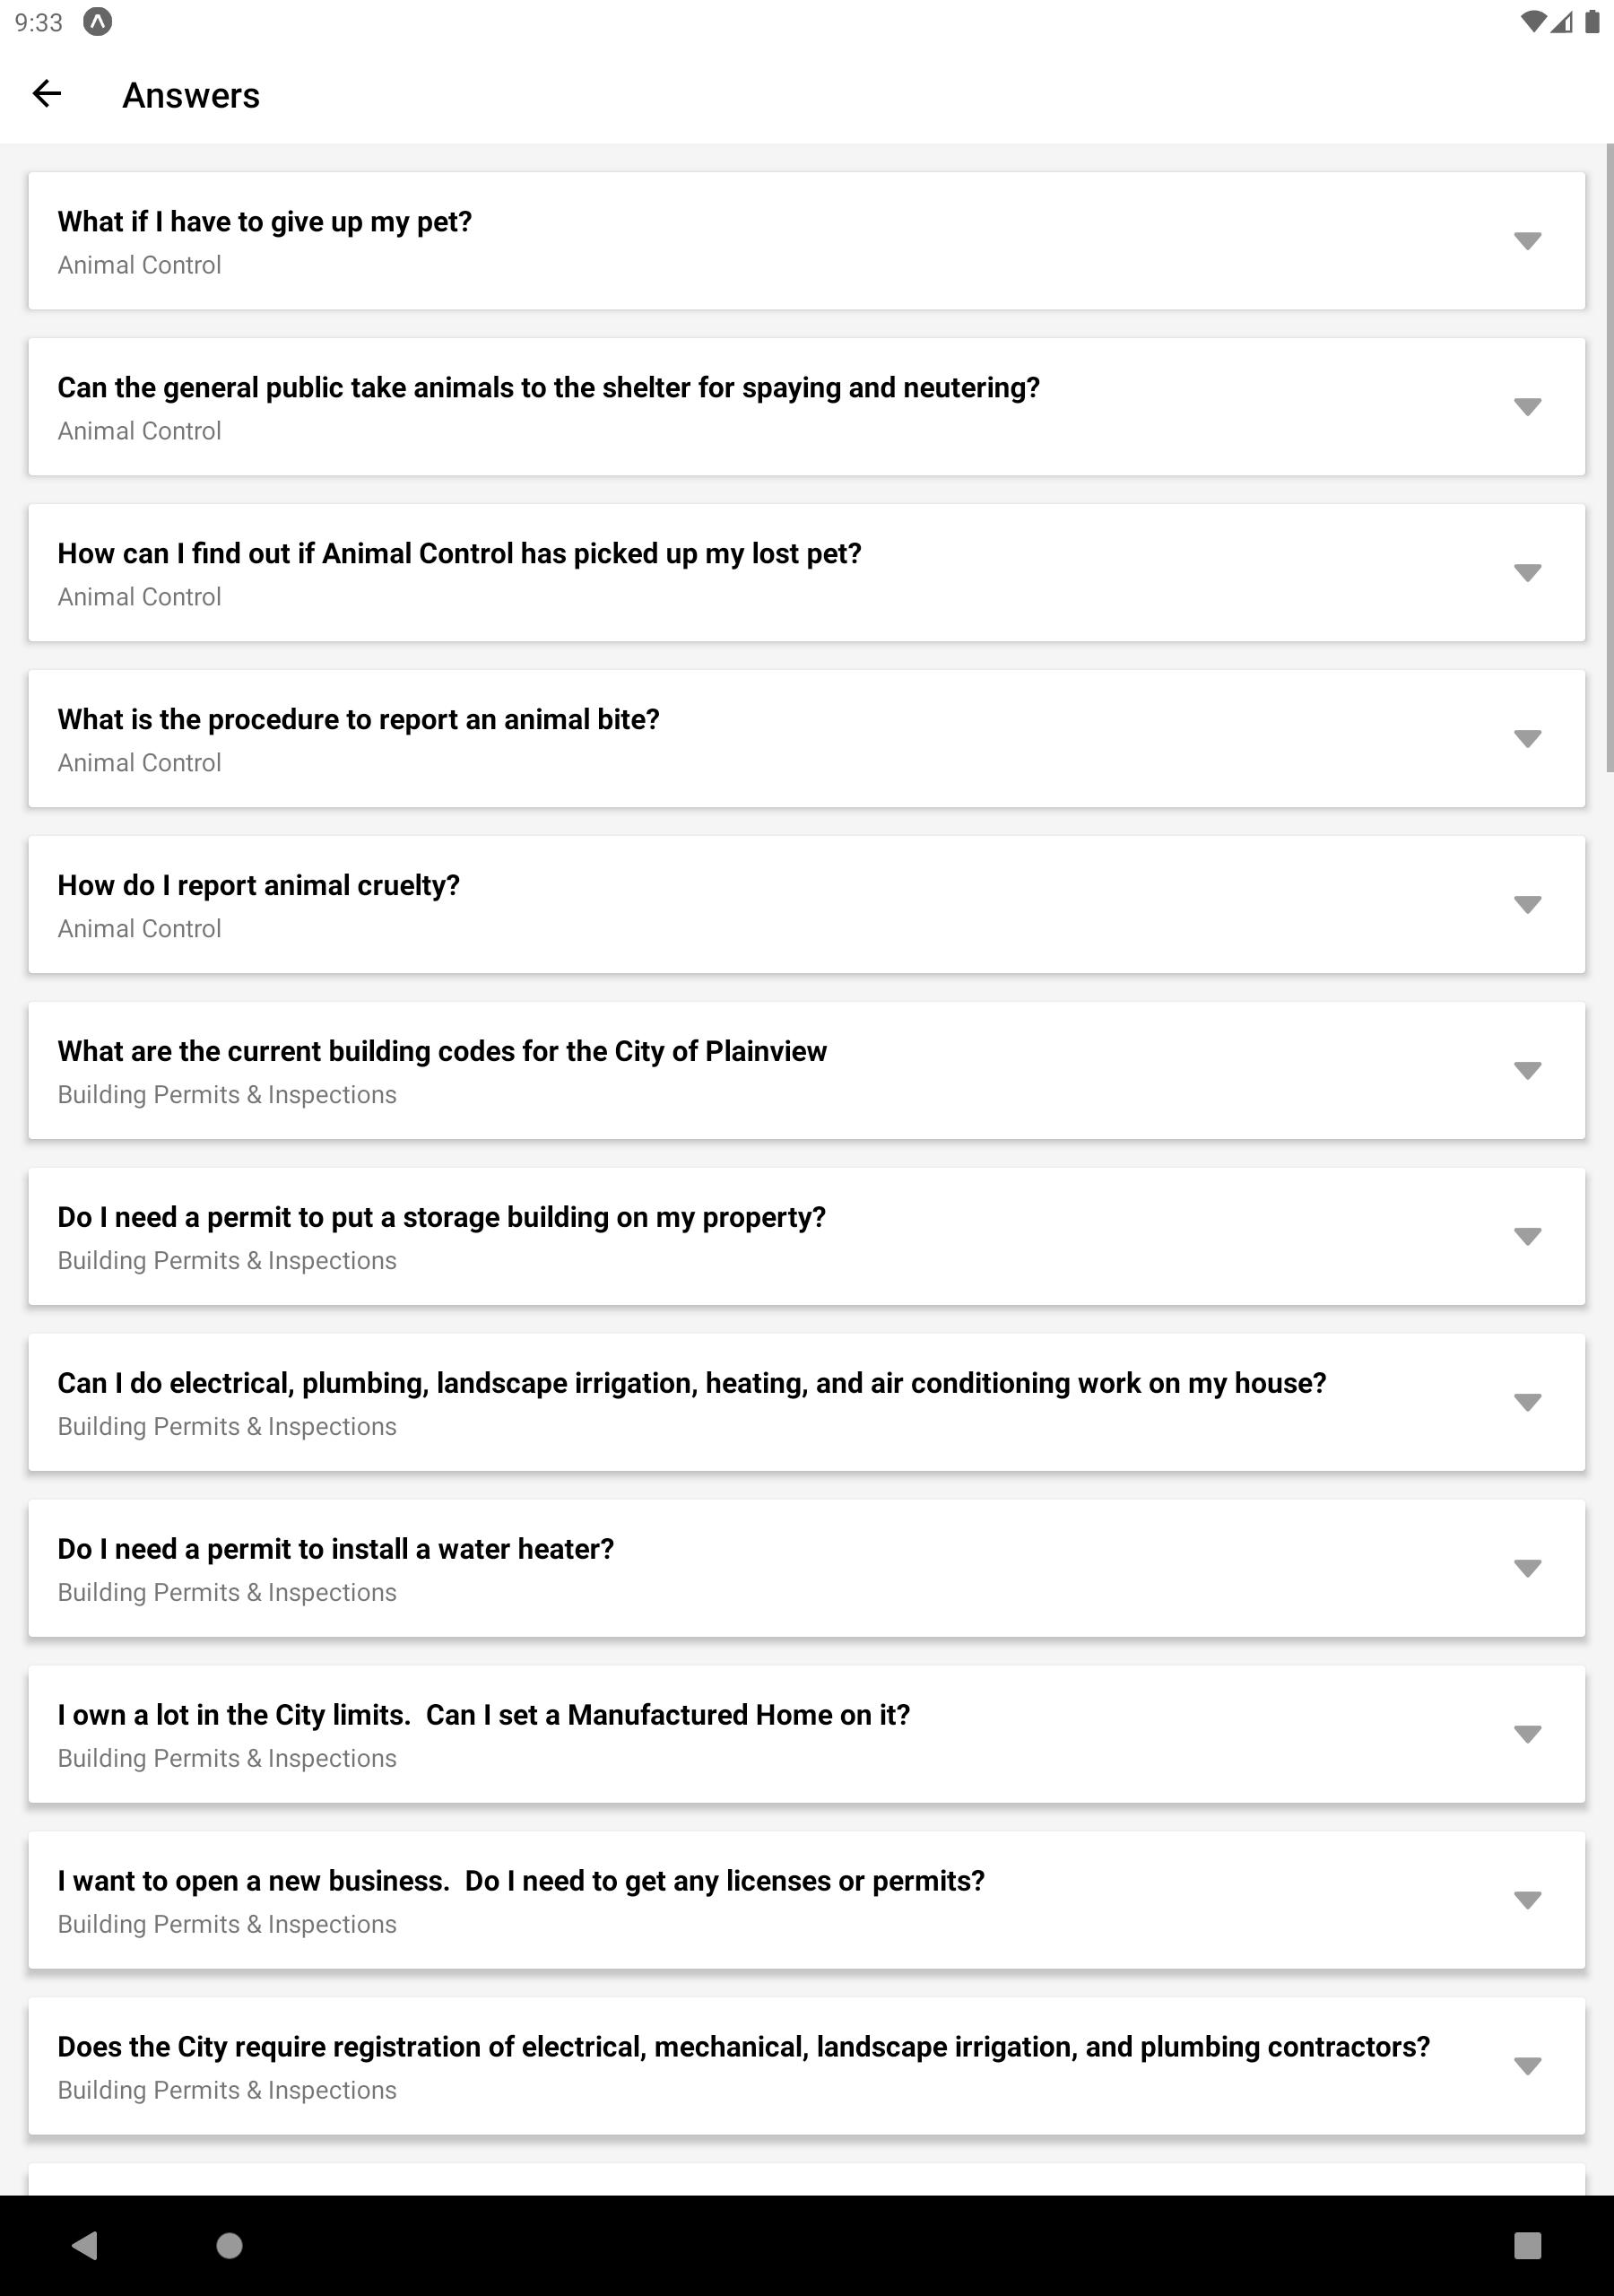
Task: Expand water heater permit dropdown arrow
Action: pos(1527,1569)
